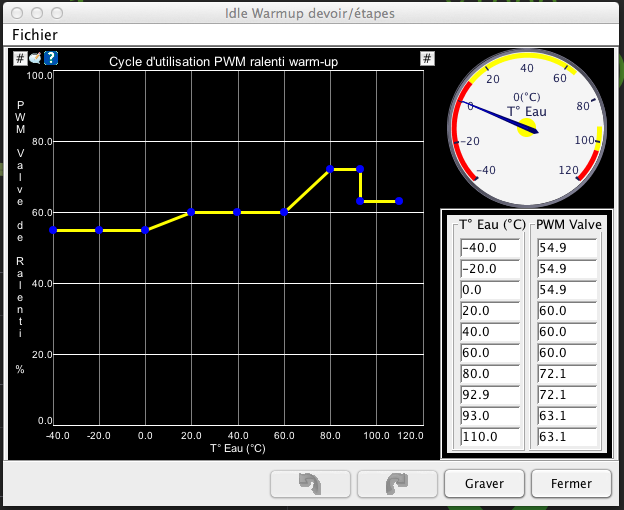Click the curve point at -20.0 °C
Viewport: 624px width, 510px height.
[99, 230]
